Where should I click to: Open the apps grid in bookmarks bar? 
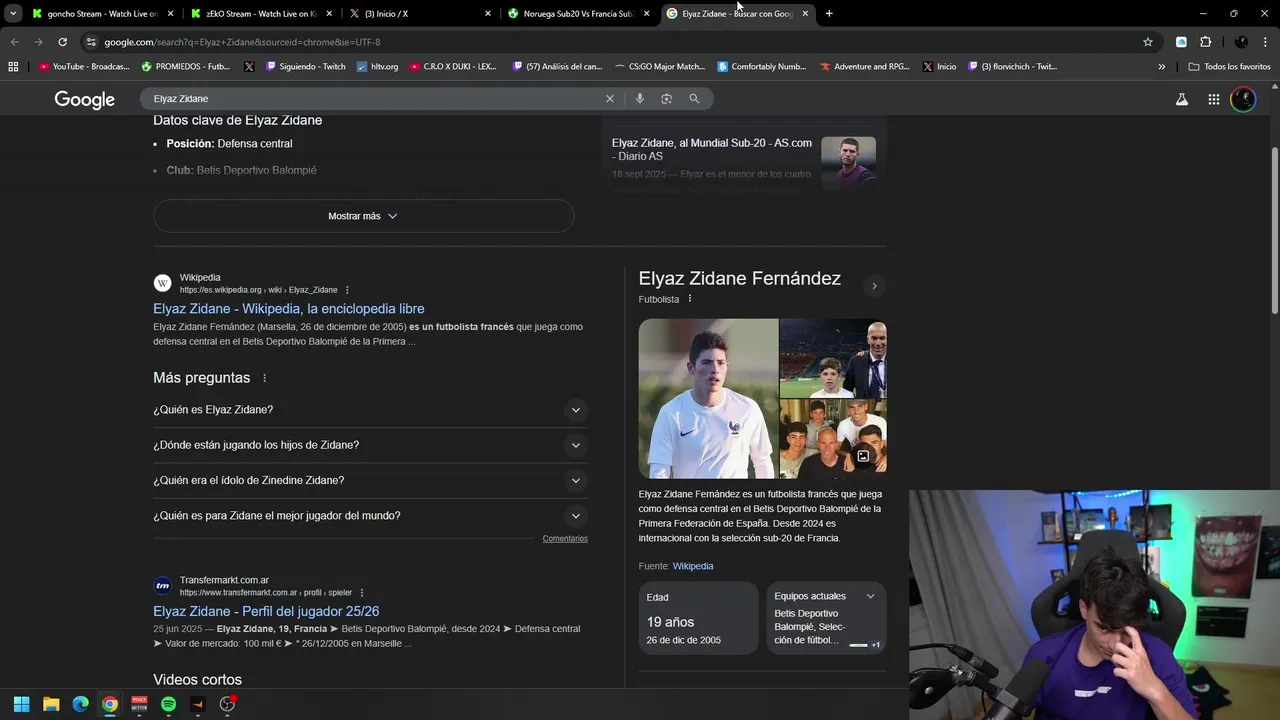point(13,67)
